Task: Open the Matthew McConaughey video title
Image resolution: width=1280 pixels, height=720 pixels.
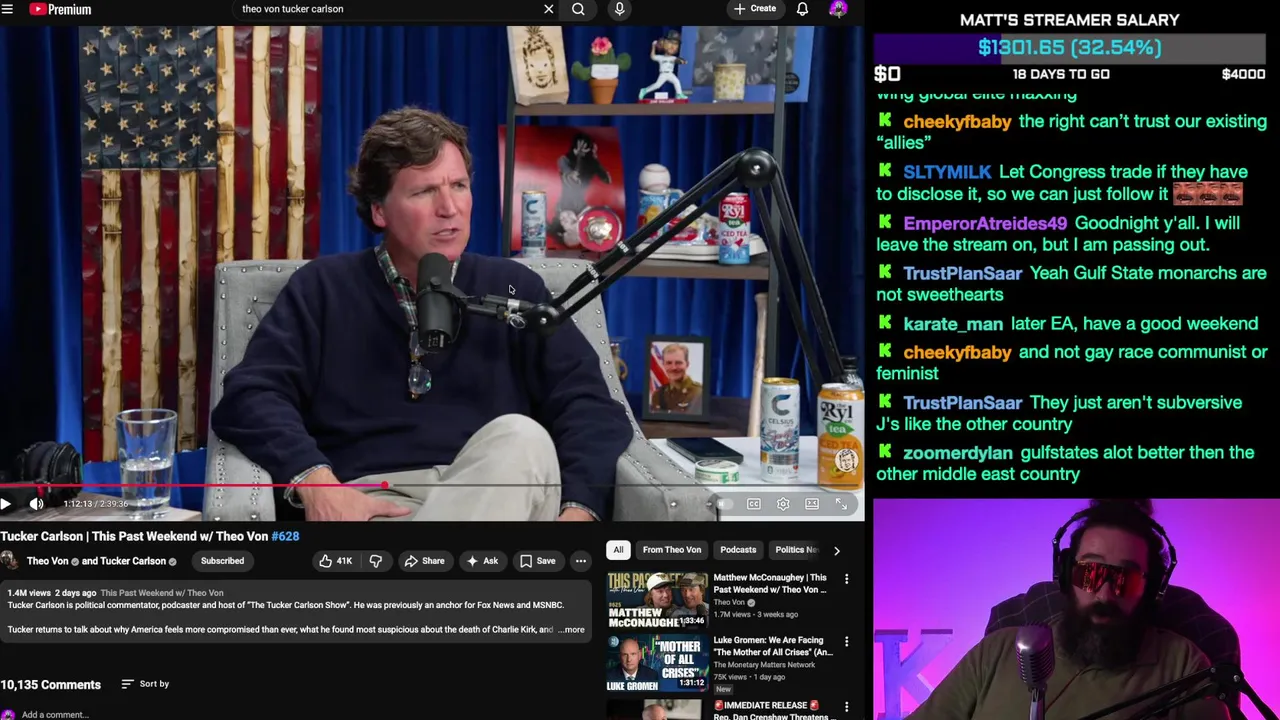Action: pos(770,583)
